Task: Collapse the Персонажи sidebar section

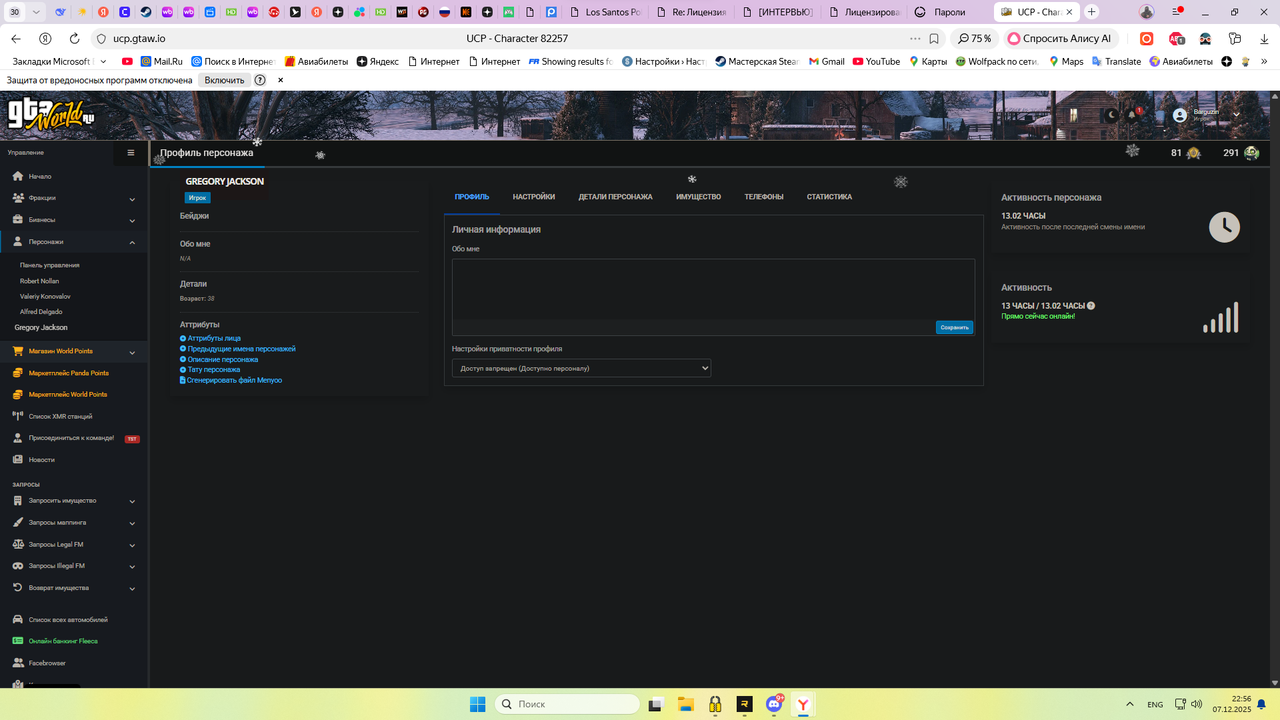Action: [132, 242]
